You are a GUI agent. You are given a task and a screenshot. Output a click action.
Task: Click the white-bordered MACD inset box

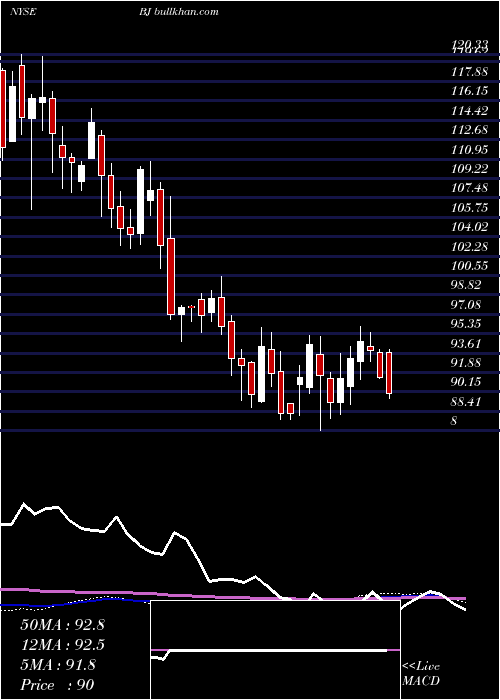(275, 650)
